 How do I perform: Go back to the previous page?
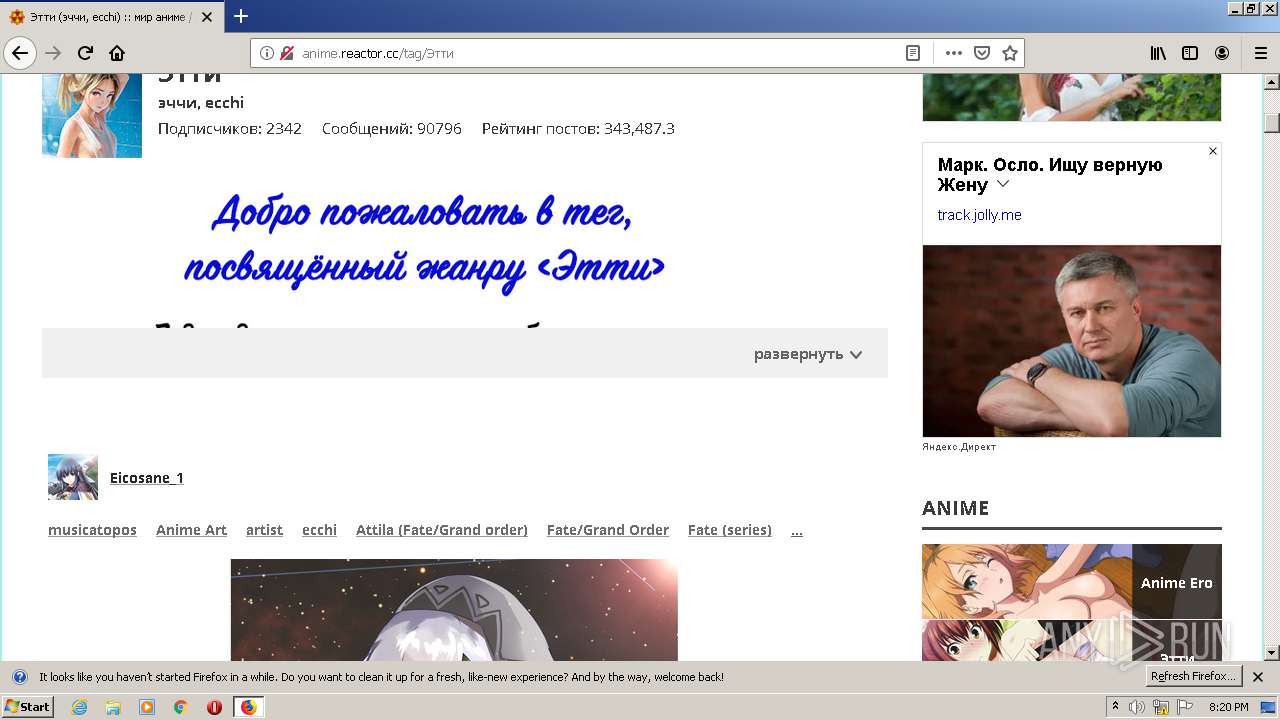pyautogui.click(x=20, y=53)
